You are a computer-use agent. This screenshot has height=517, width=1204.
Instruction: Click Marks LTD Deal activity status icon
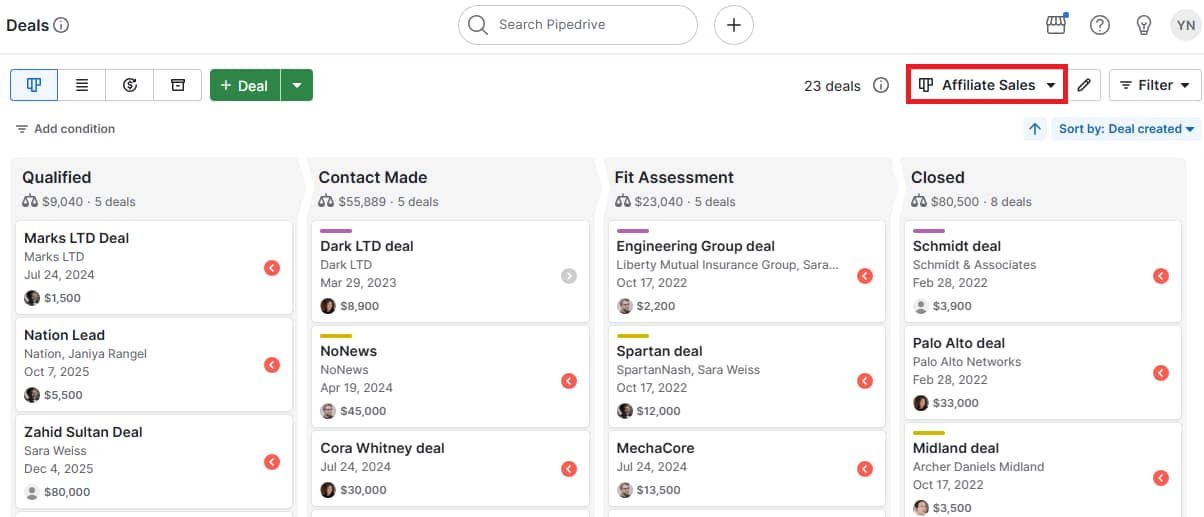click(x=272, y=268)
